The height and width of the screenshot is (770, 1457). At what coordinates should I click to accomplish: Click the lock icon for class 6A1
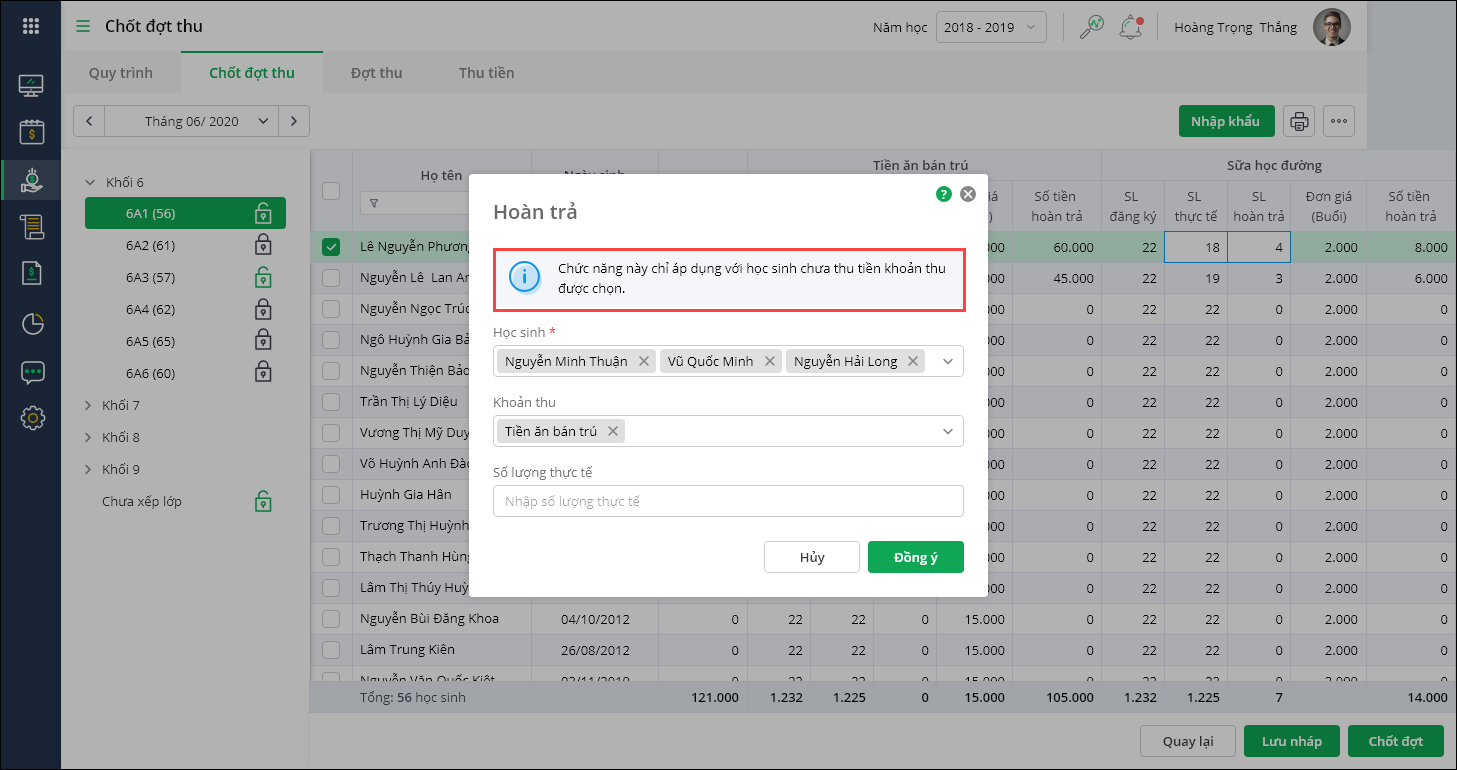click(x=263, y=213)
